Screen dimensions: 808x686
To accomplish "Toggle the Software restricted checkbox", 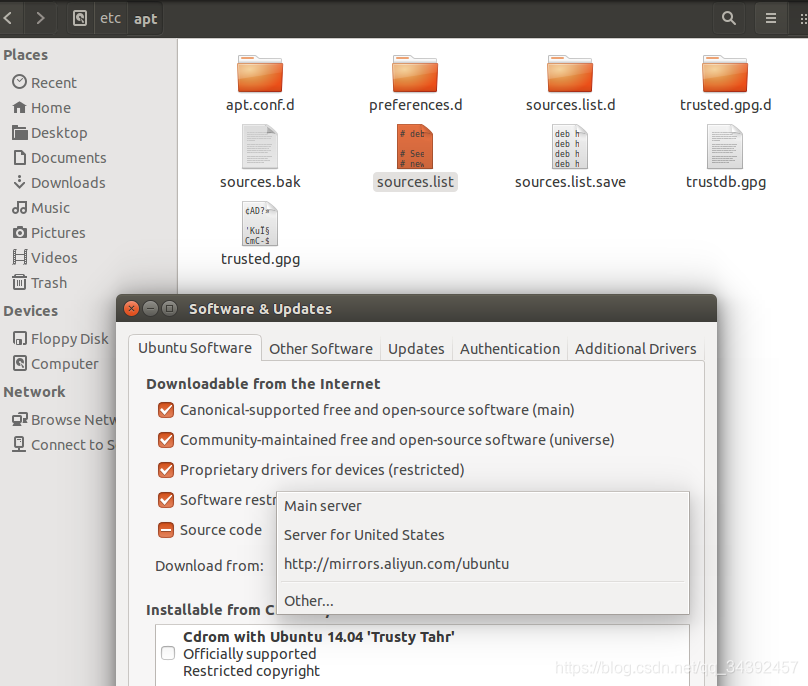I will coord(166,500).
